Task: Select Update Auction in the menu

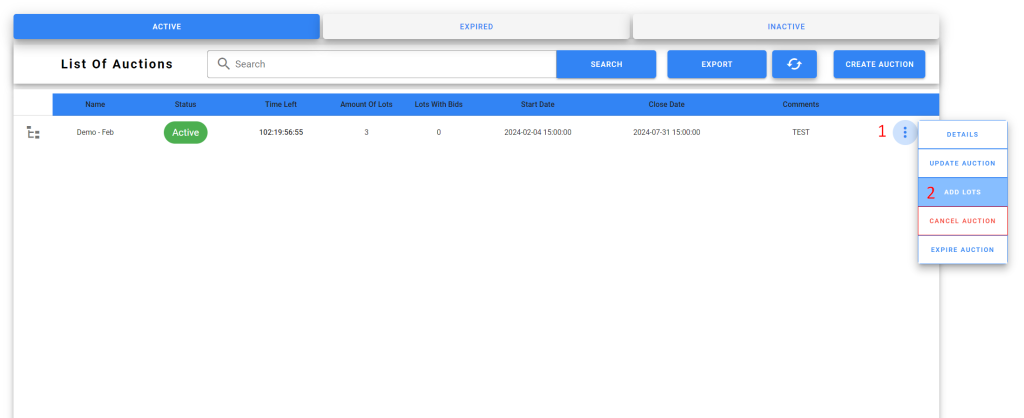Action: [962, 163]
